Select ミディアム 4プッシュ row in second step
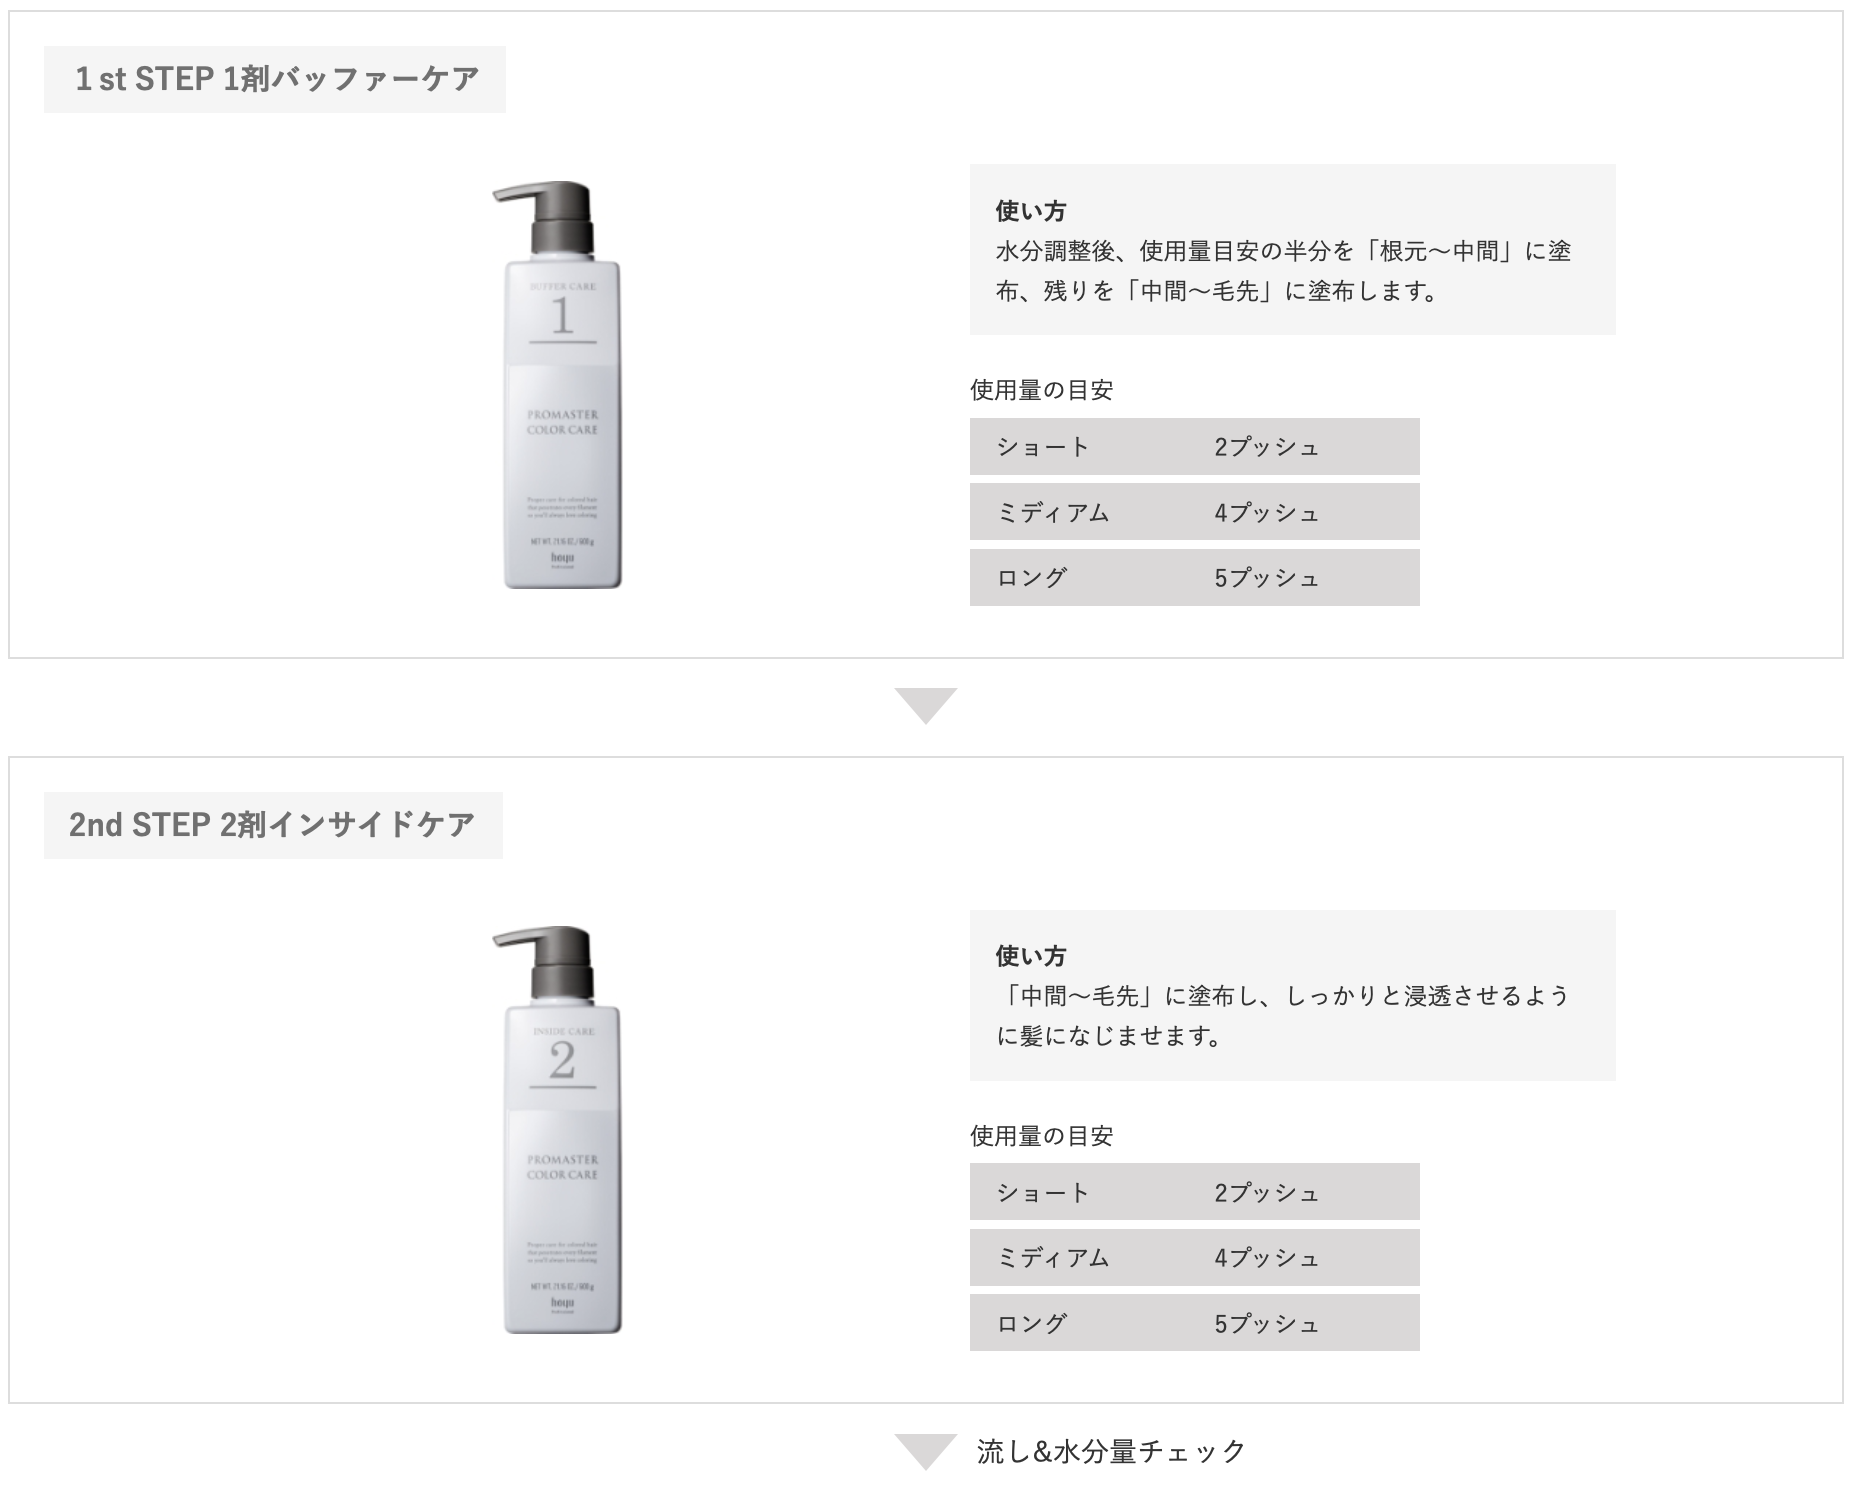 (1194, 1257)
